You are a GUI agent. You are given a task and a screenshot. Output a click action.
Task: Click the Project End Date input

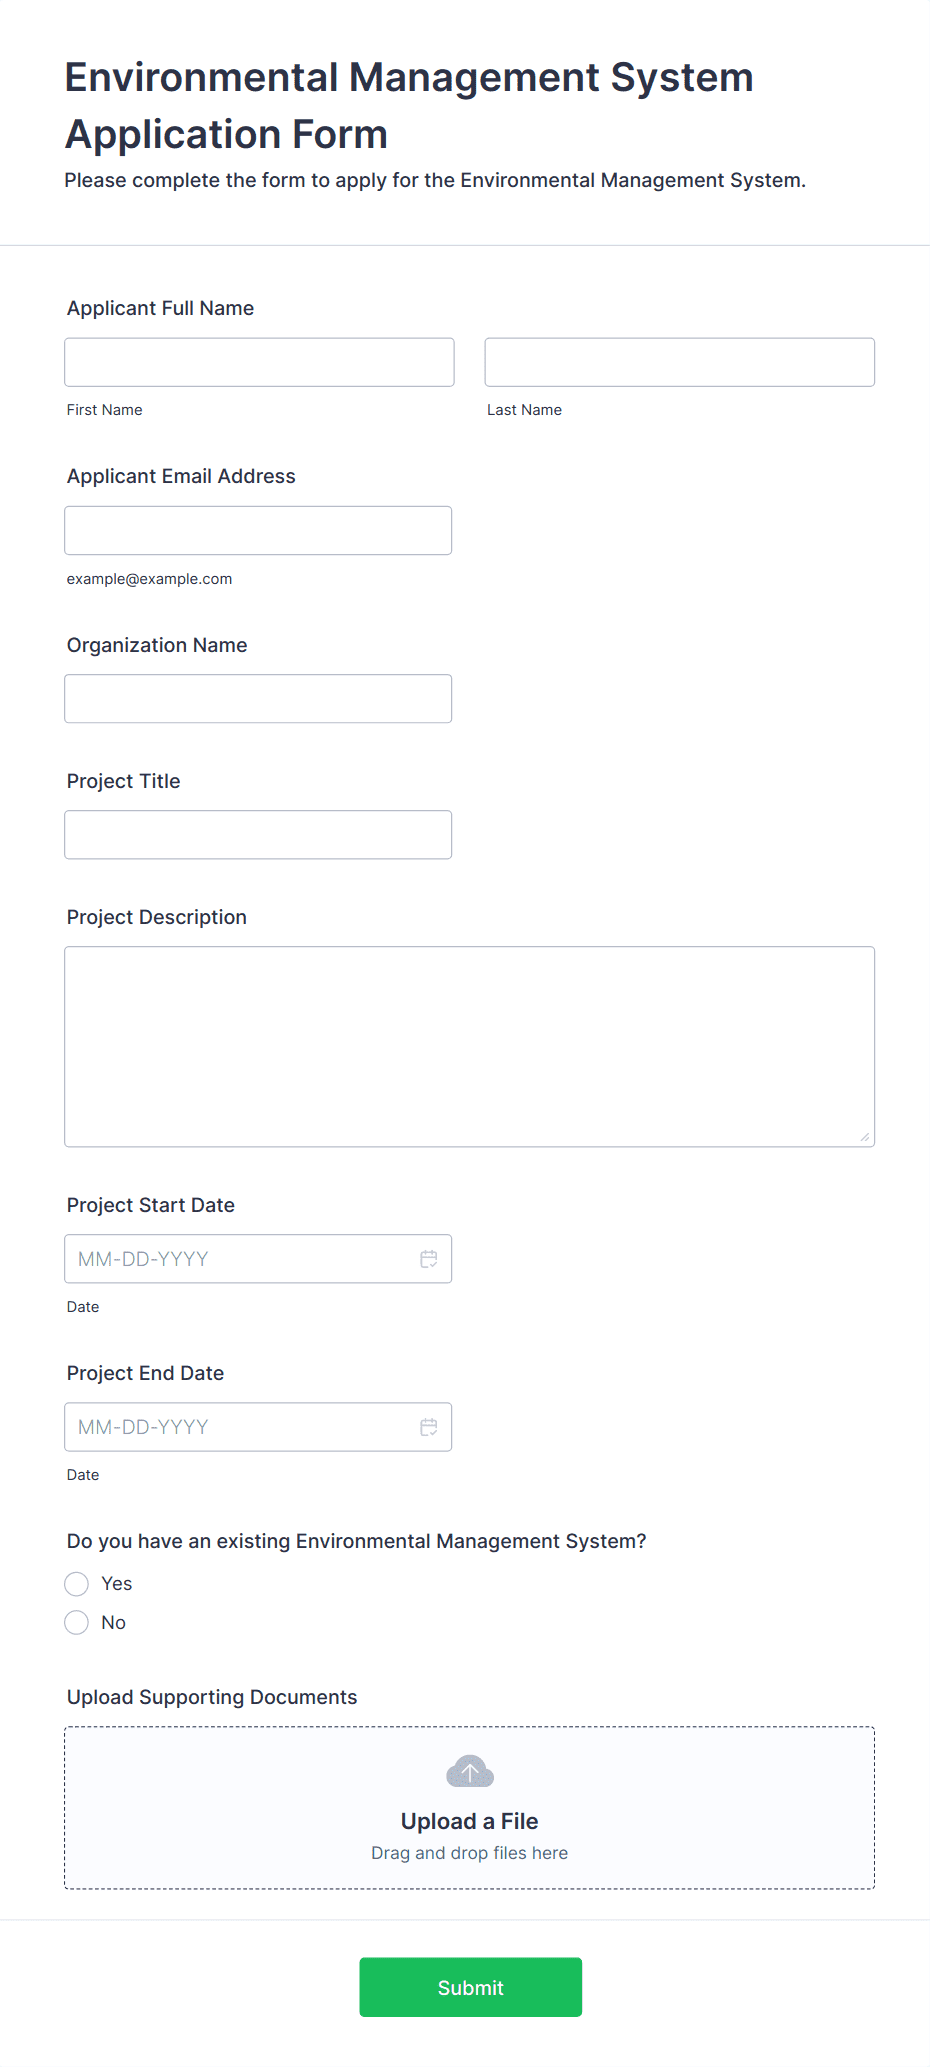click(x=240, y=1427)
